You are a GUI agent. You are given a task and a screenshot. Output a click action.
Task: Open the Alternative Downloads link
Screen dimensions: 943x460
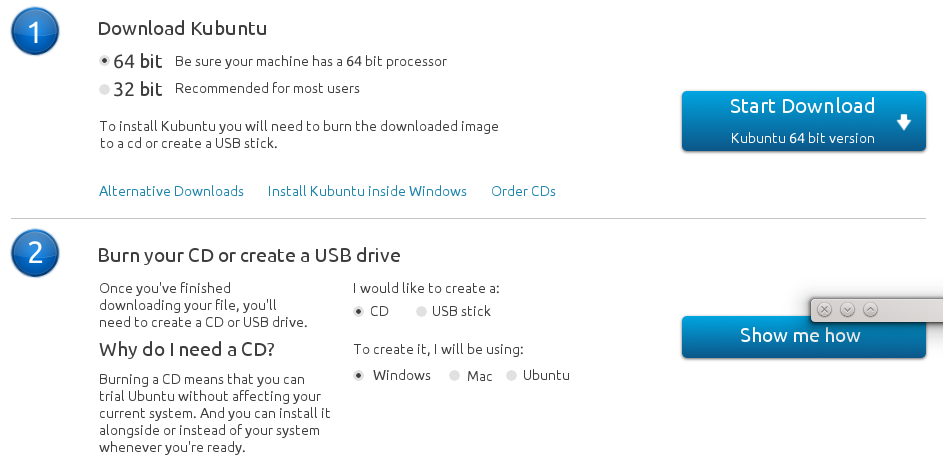tap(171, 191)
